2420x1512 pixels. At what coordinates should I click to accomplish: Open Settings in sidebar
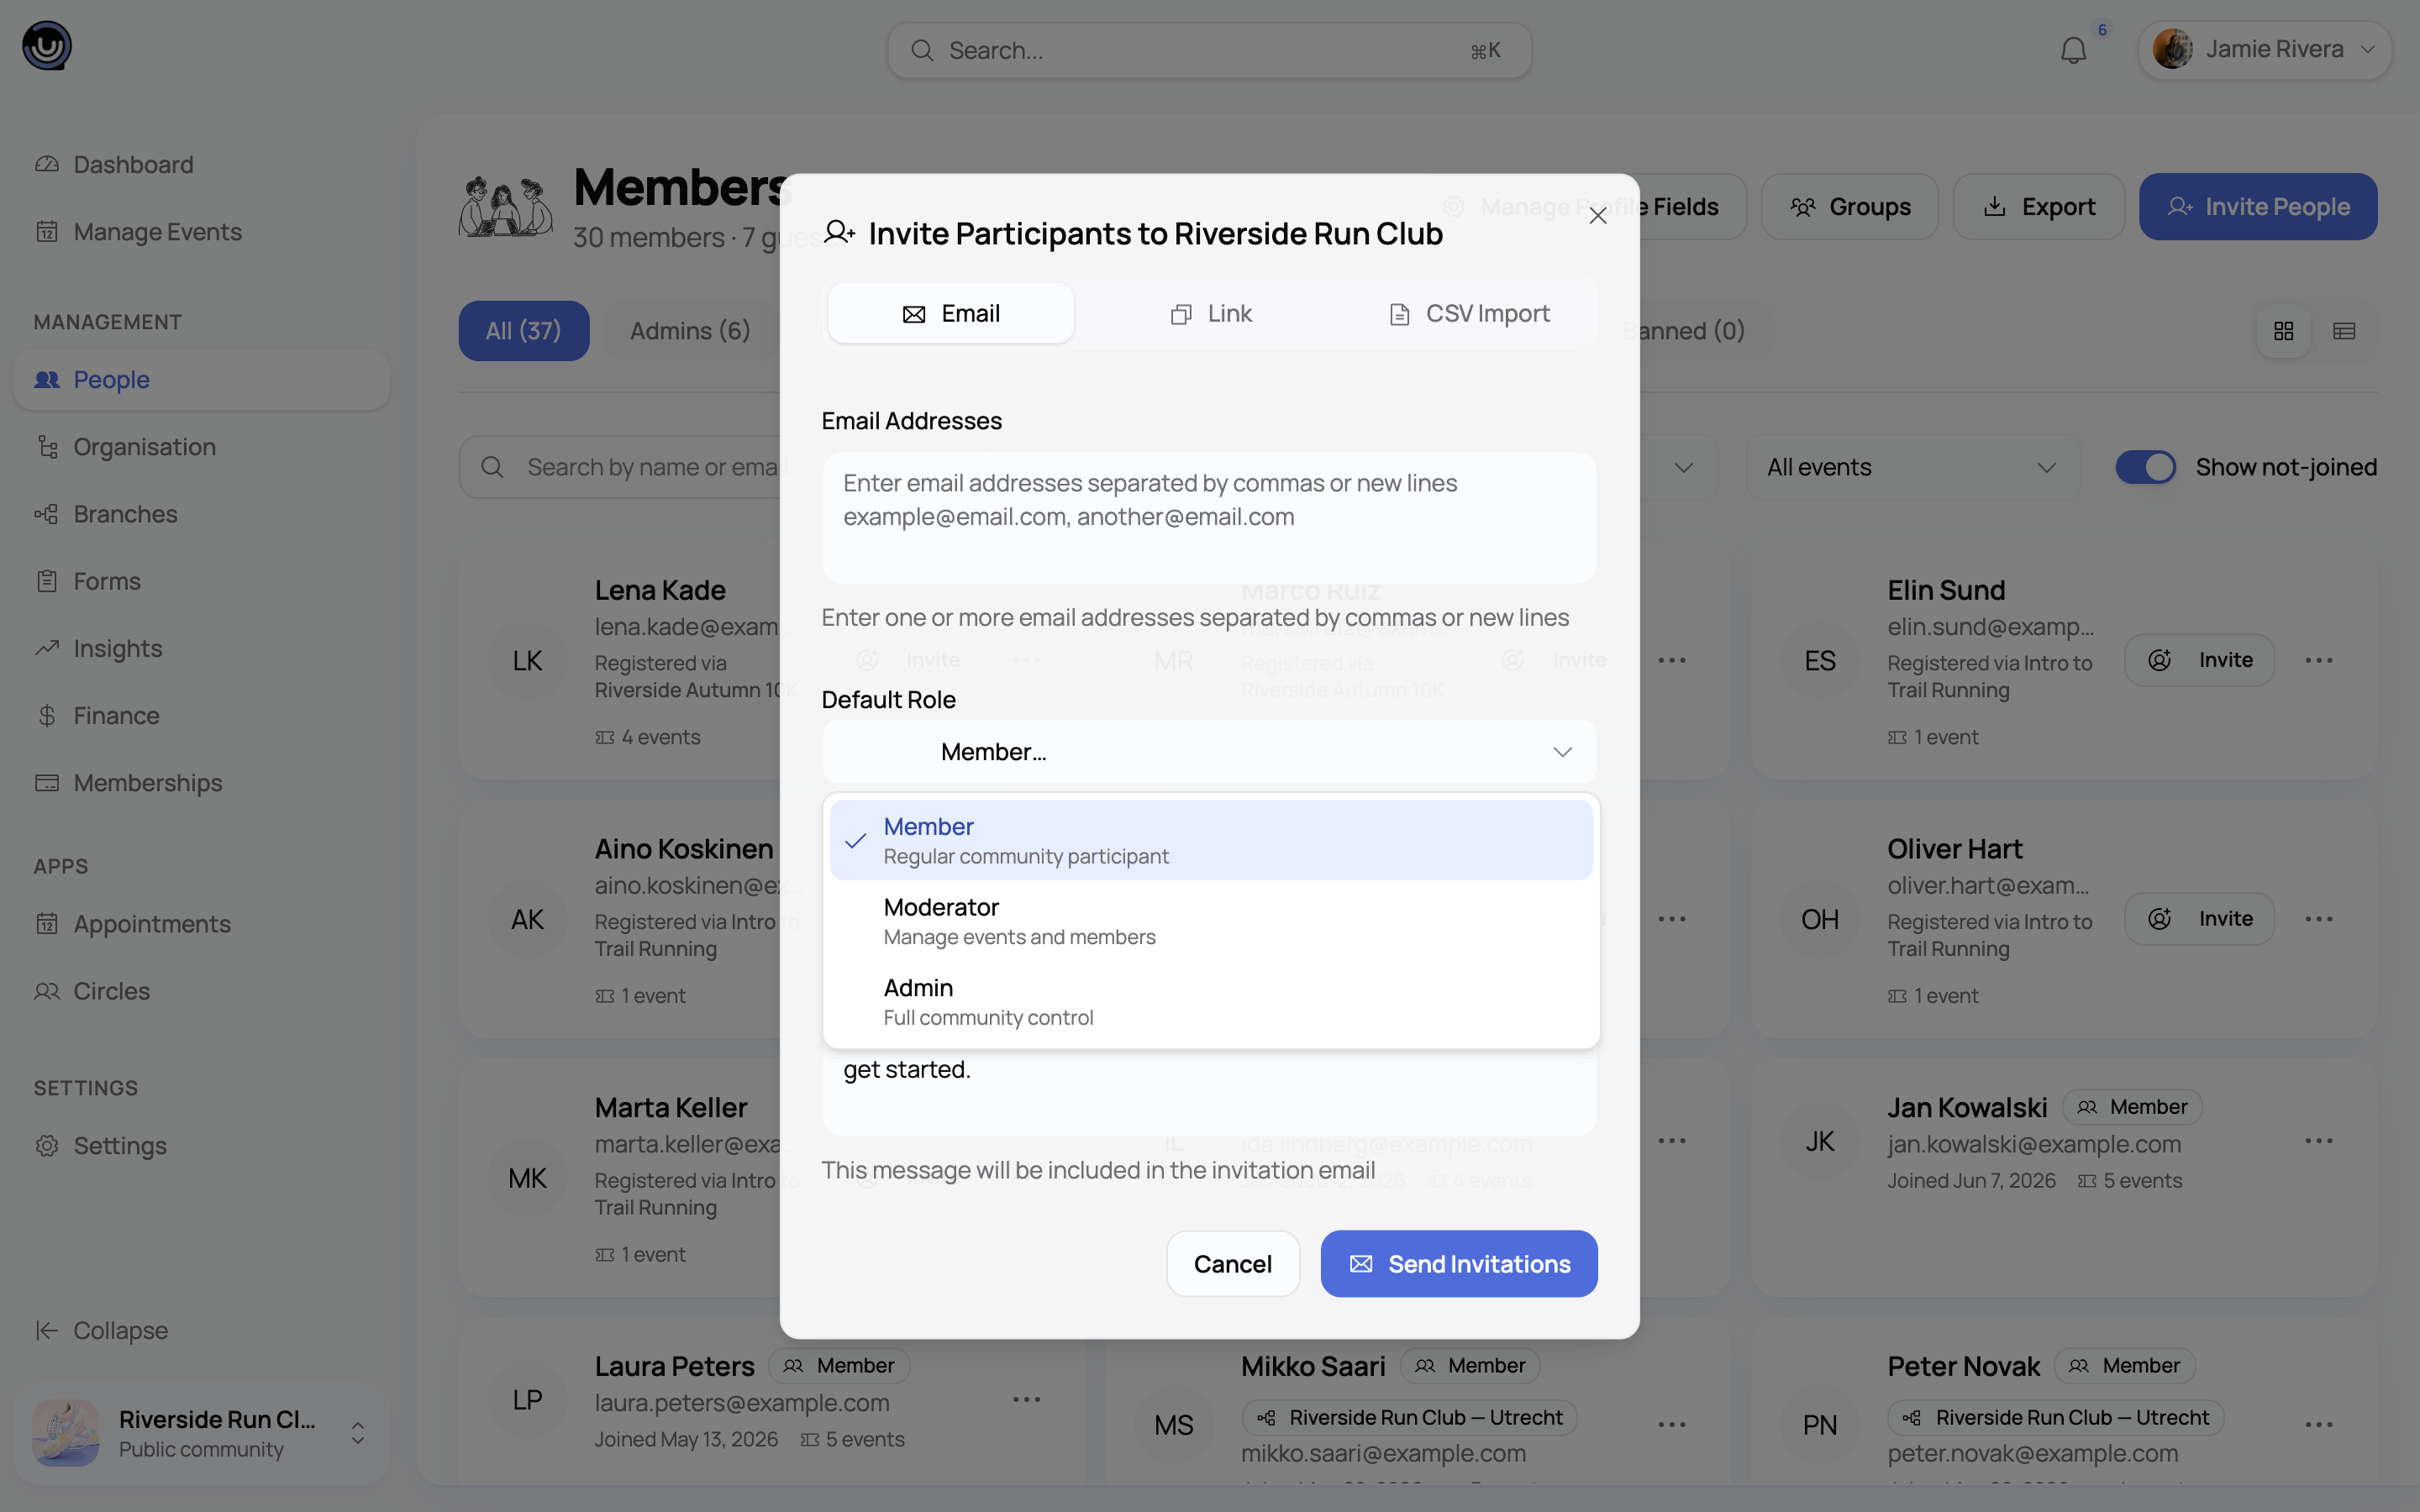tap(201, 1146)
